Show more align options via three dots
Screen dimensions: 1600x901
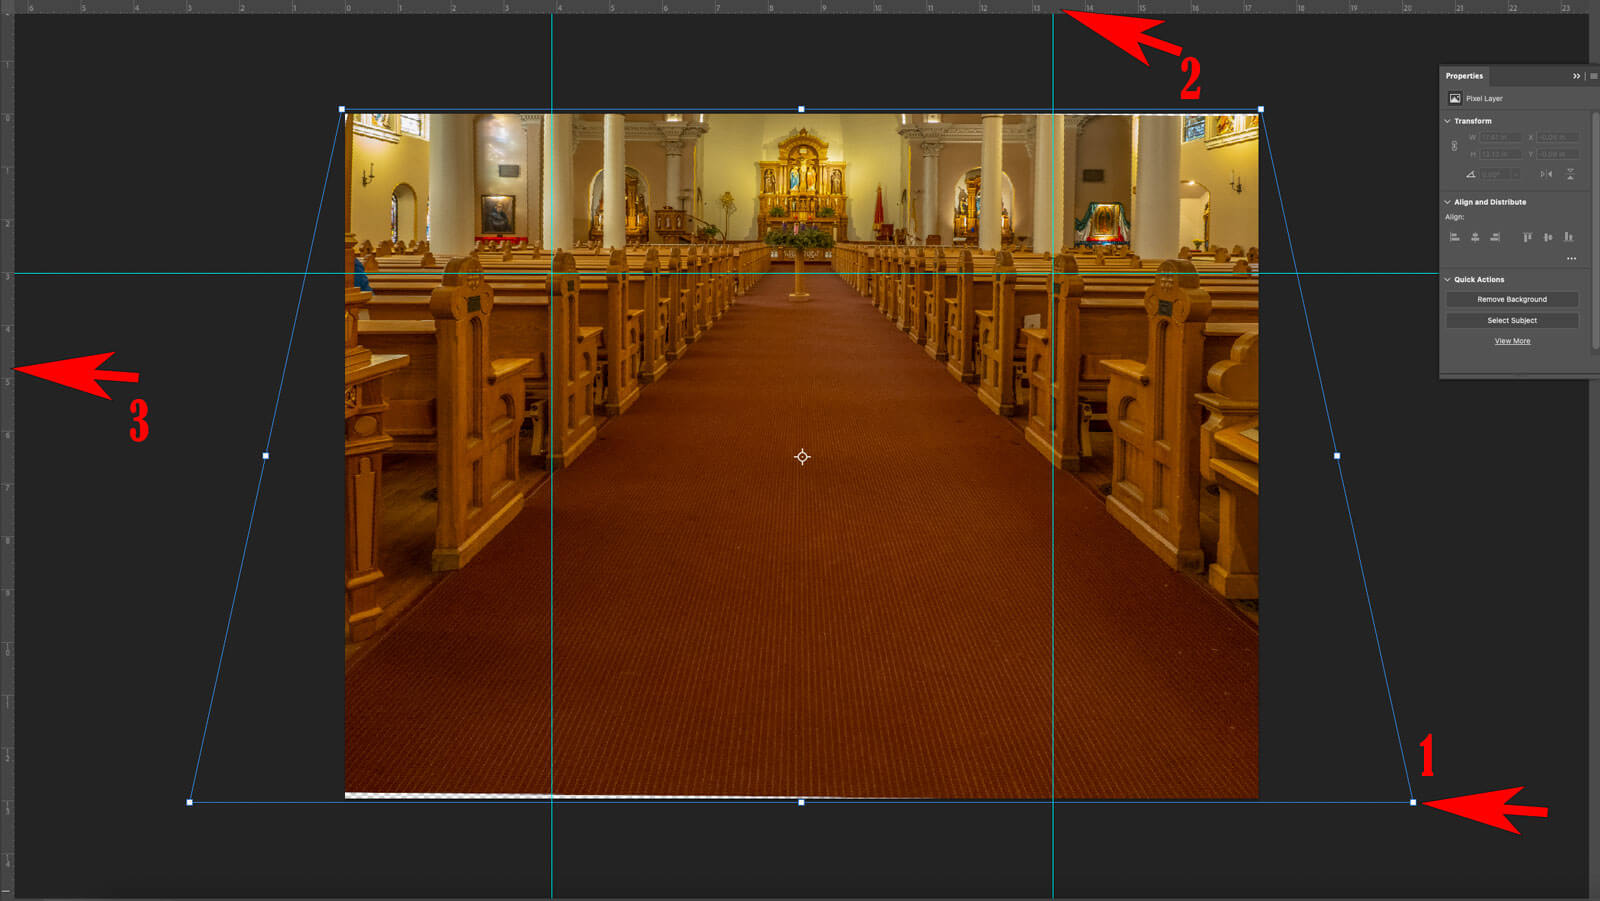tap(1571, 259)
